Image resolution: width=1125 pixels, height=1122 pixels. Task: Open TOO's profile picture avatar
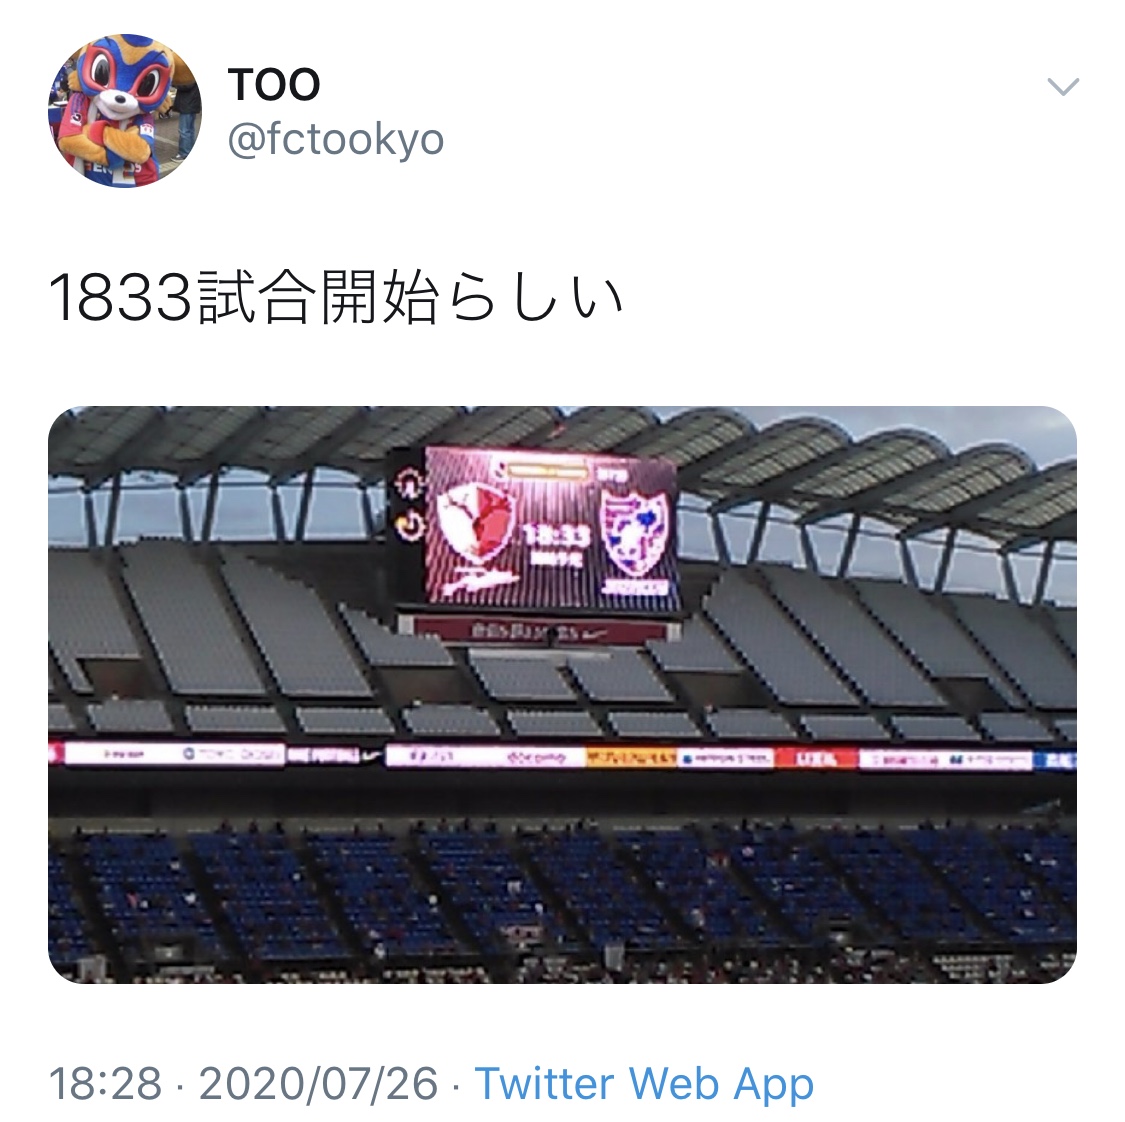point(125,110)
